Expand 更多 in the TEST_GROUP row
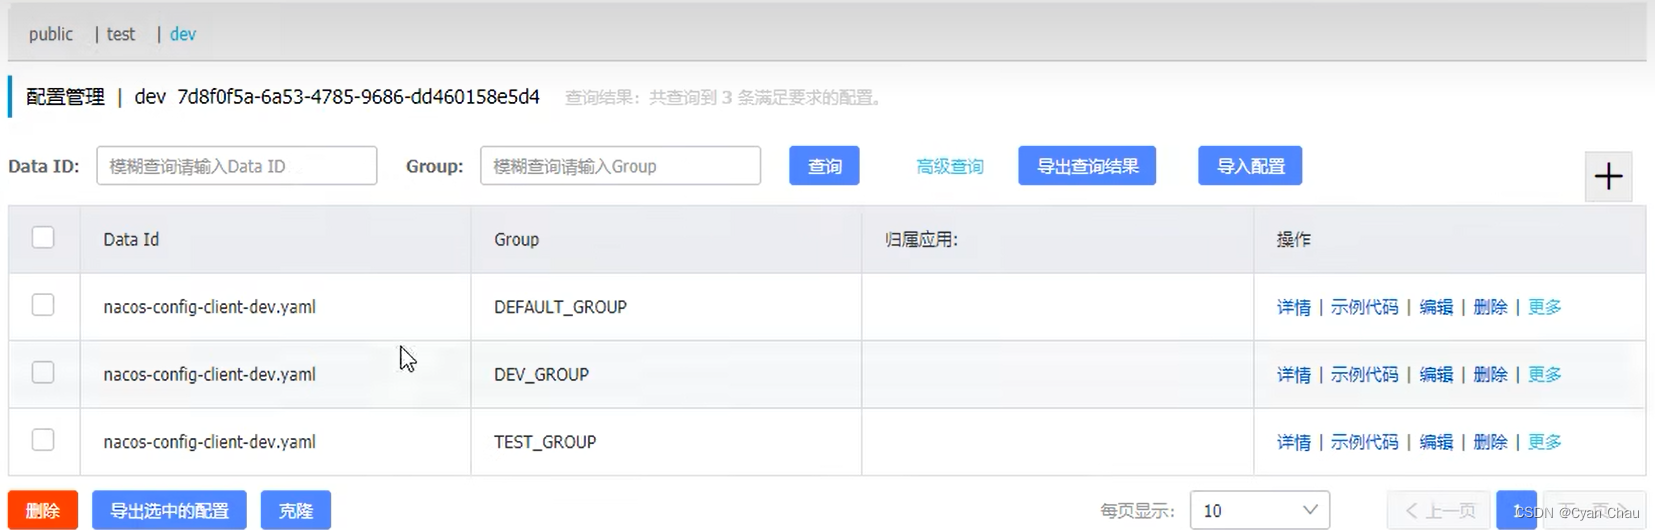The image size is (1655, 530). pyautogui.click(x=1545, y=442)
